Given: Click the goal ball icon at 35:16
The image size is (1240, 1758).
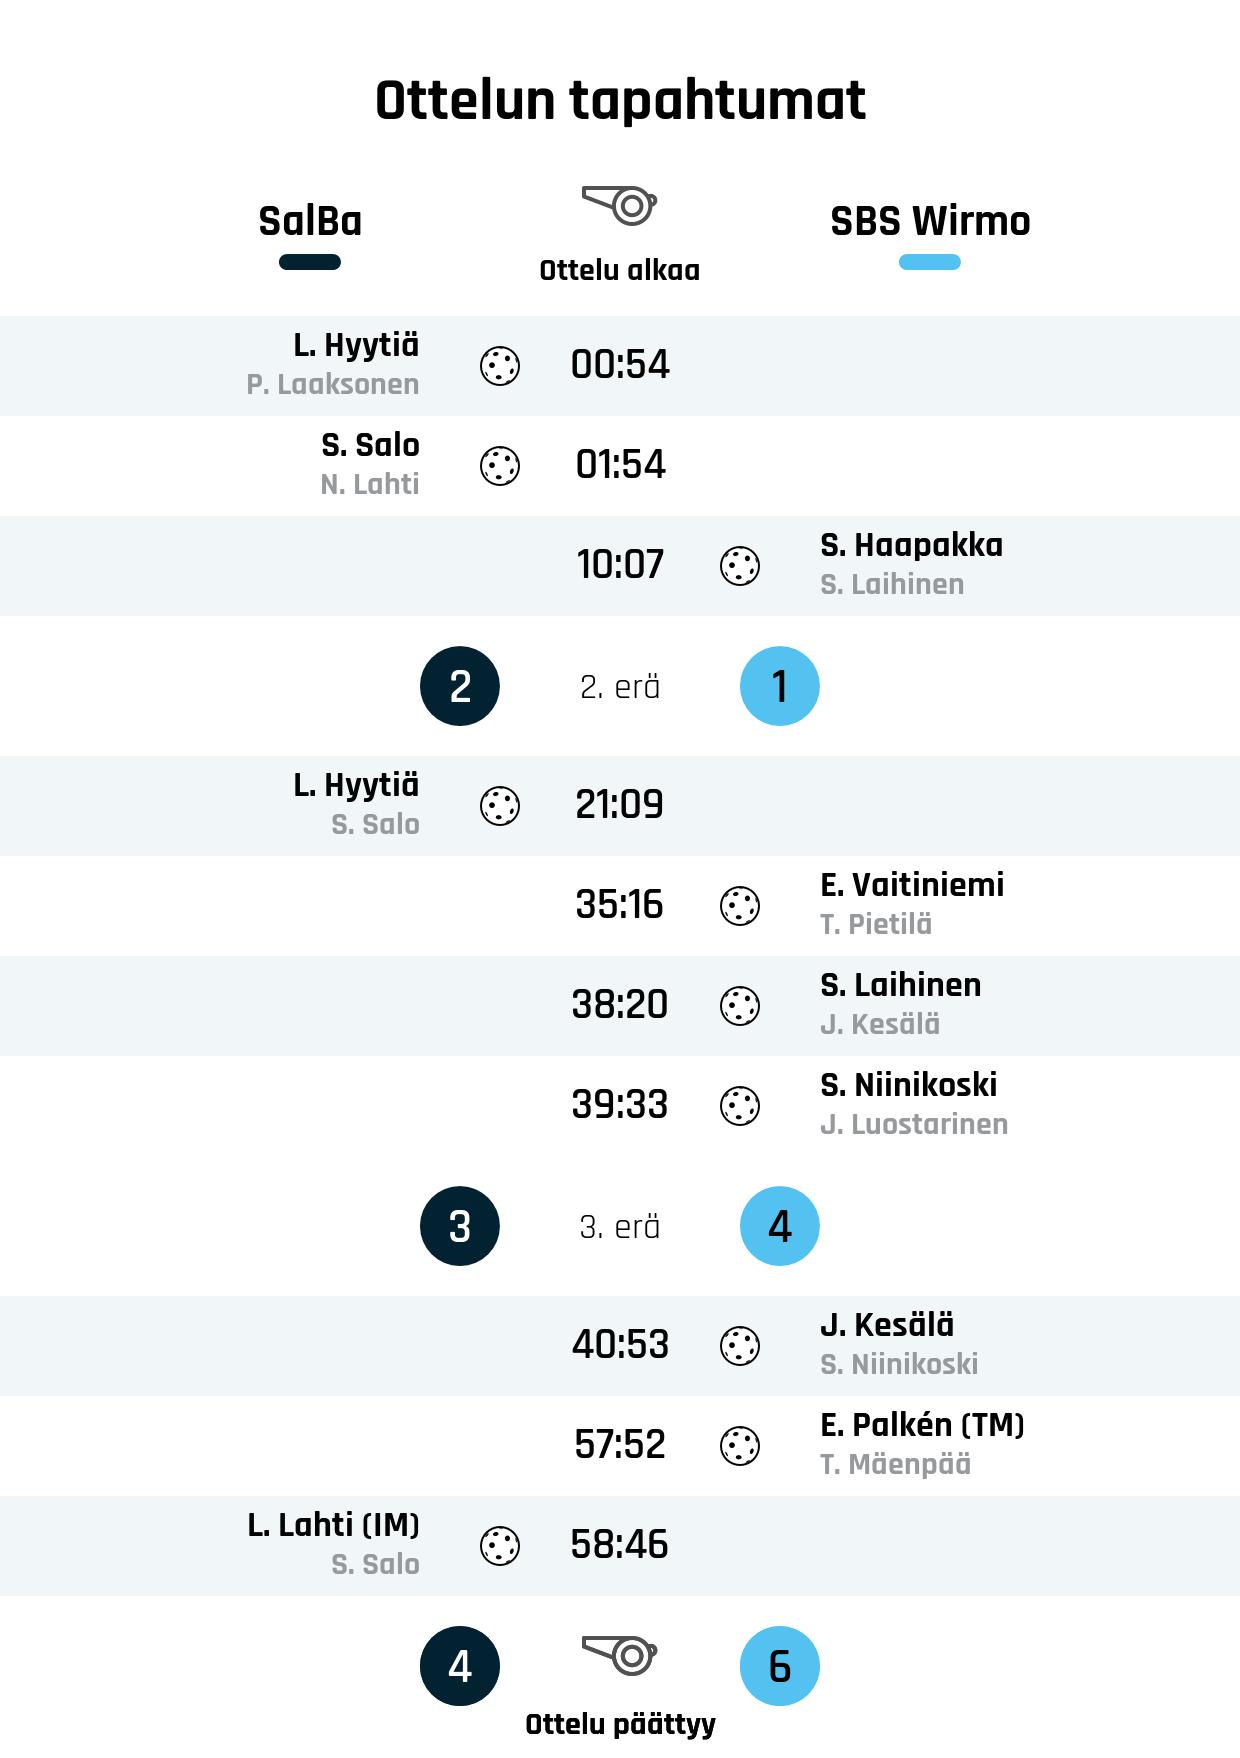Looking at the screenshot, I should pyautogui.click(x=740, y=906).
